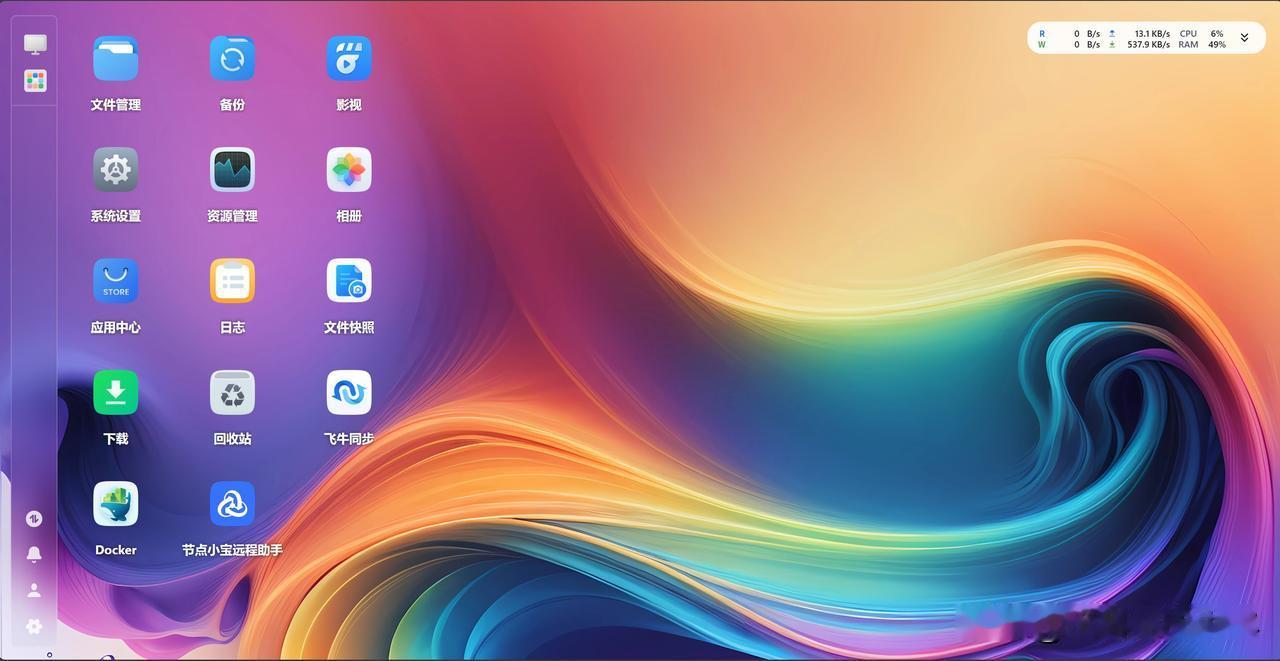
Task: Click the disk write W label
Action: tap(1042, 45)
